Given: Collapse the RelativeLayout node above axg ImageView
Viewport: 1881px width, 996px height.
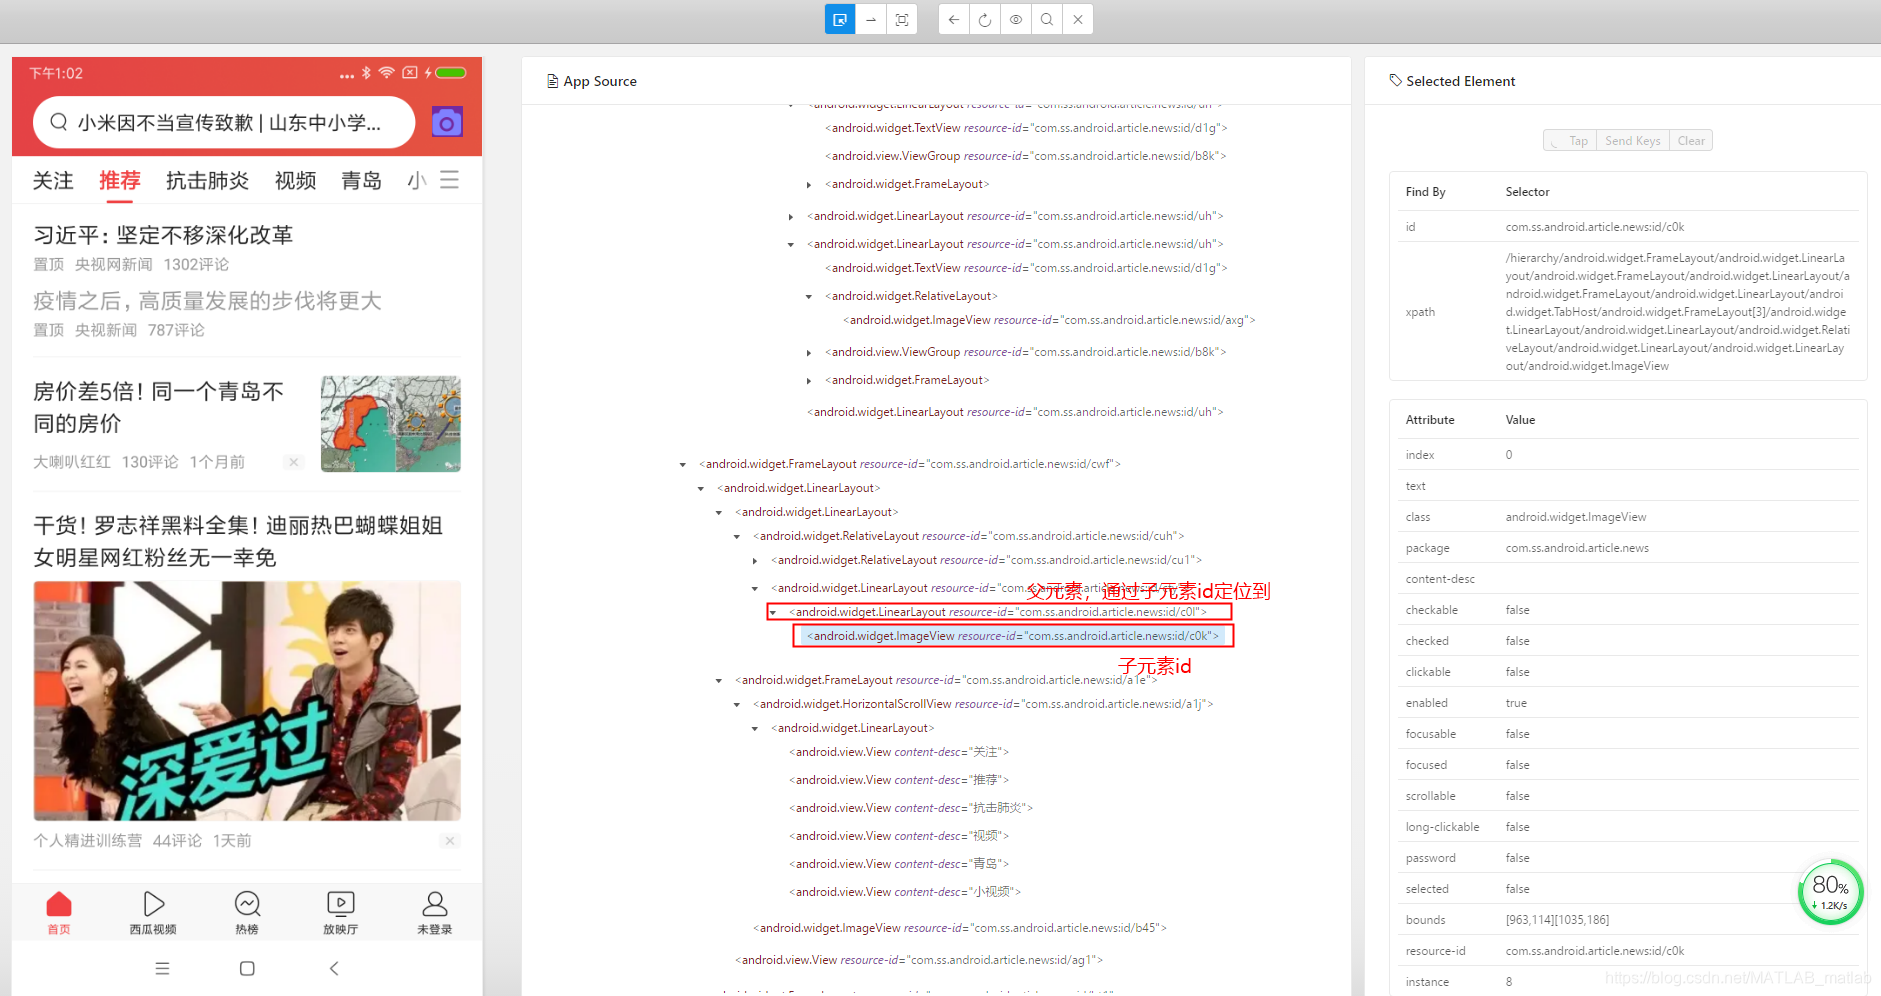Looking at the screenshot, I should (809, 296).
